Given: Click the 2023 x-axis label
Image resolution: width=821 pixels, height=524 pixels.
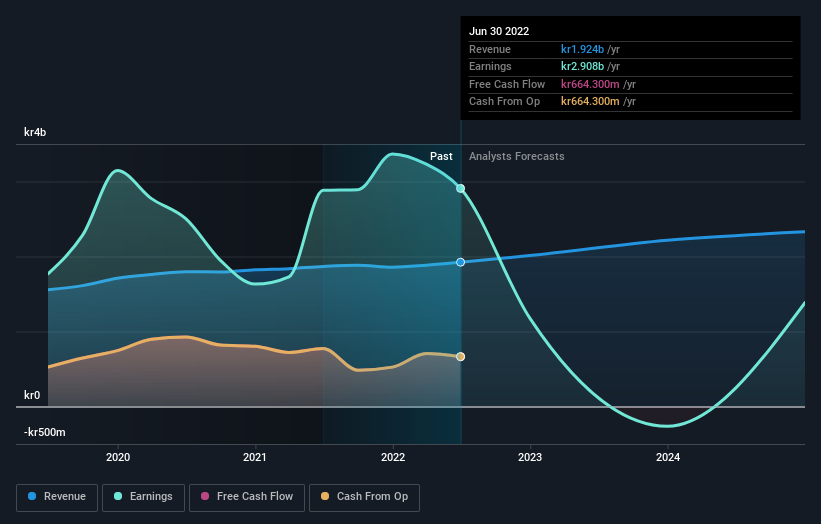Looking at the screenshot, I should click(530, 458).
